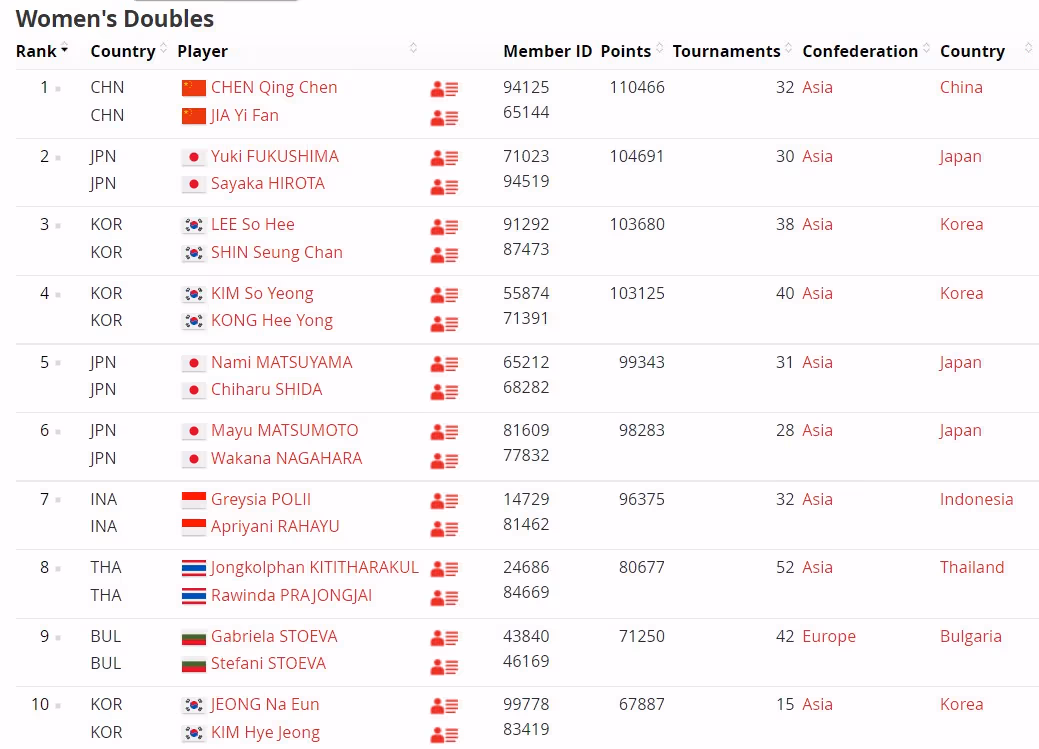Click China flag next to JIA Yi Fan
The width and height of the screenshot is (1039, 749).
pyautogui.click(x=193, y=116)
